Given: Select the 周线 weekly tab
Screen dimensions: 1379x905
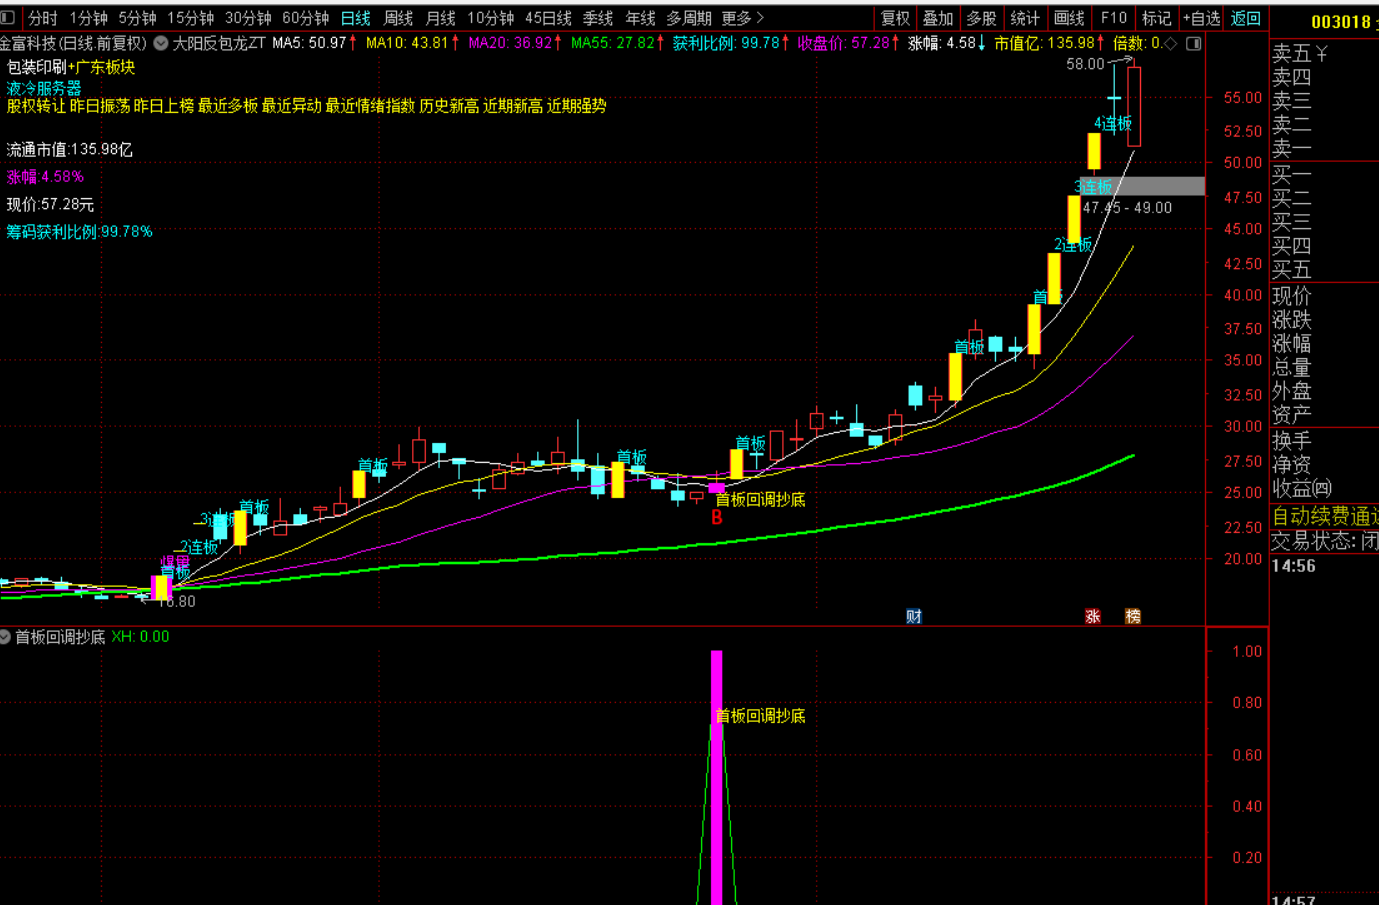Looking at the screenshot, I should tap(399, 18).
